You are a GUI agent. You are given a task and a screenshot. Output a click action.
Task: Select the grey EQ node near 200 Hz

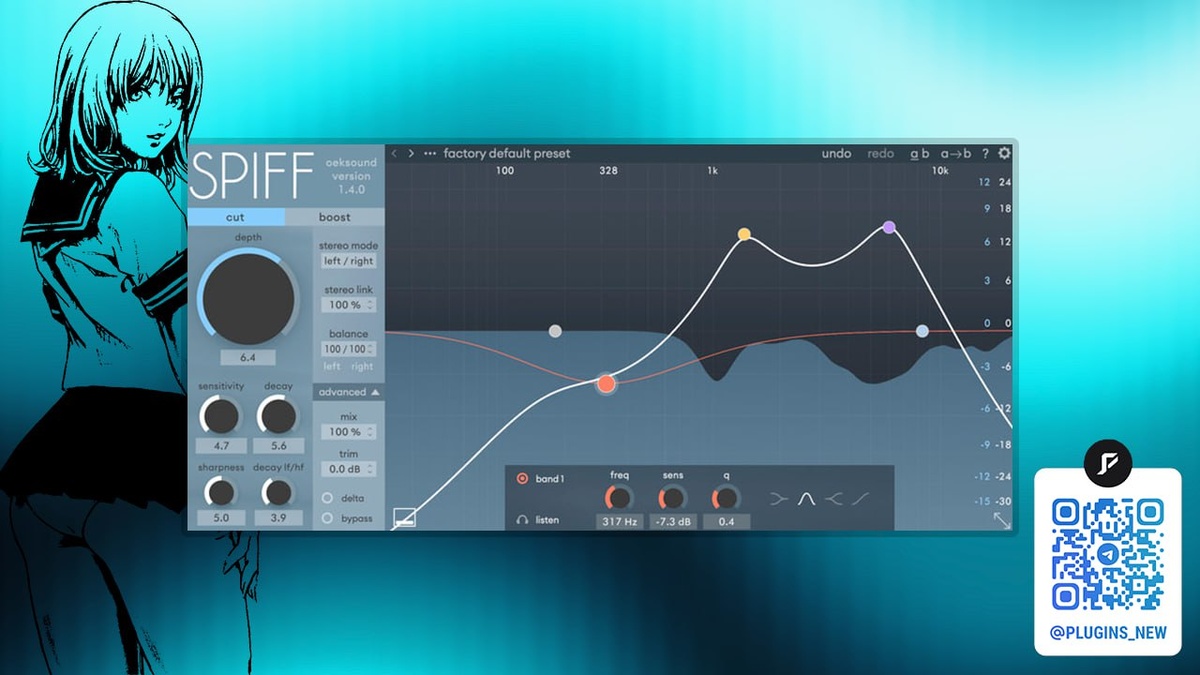tap(555, 331)
